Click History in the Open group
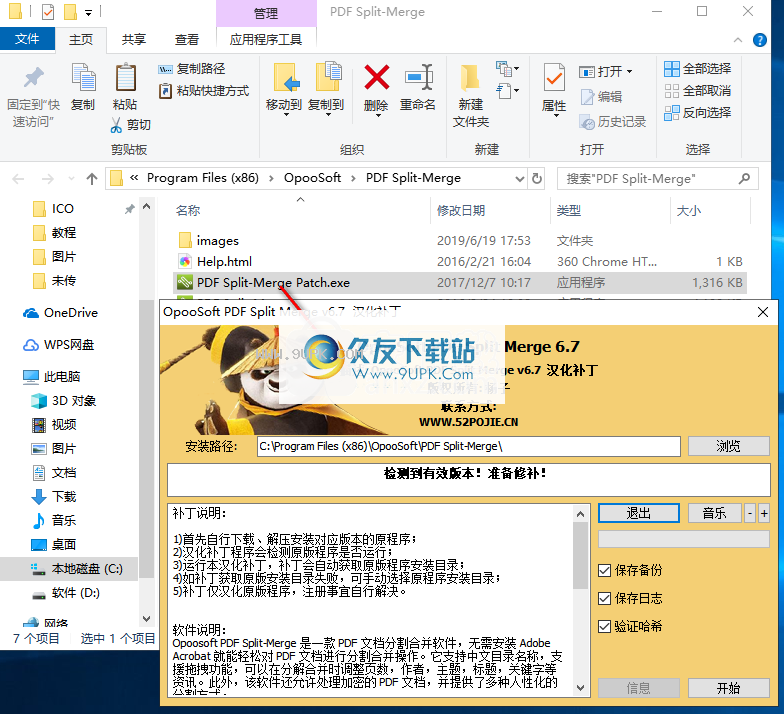This screenshot has width=784, height=714. click(x=612, y=122)
